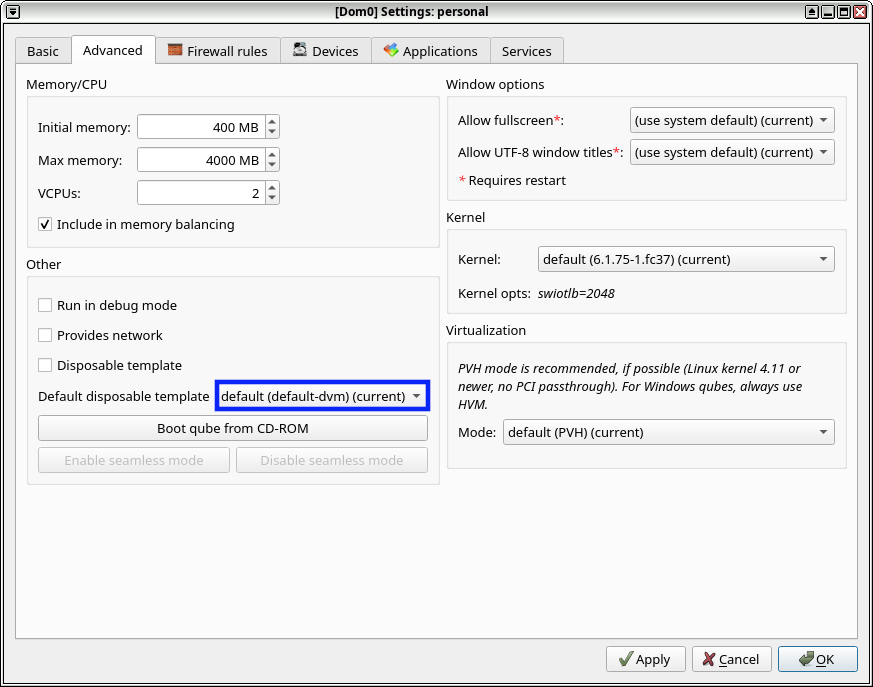Open the window menu icon in title bar

click(12, 12)
